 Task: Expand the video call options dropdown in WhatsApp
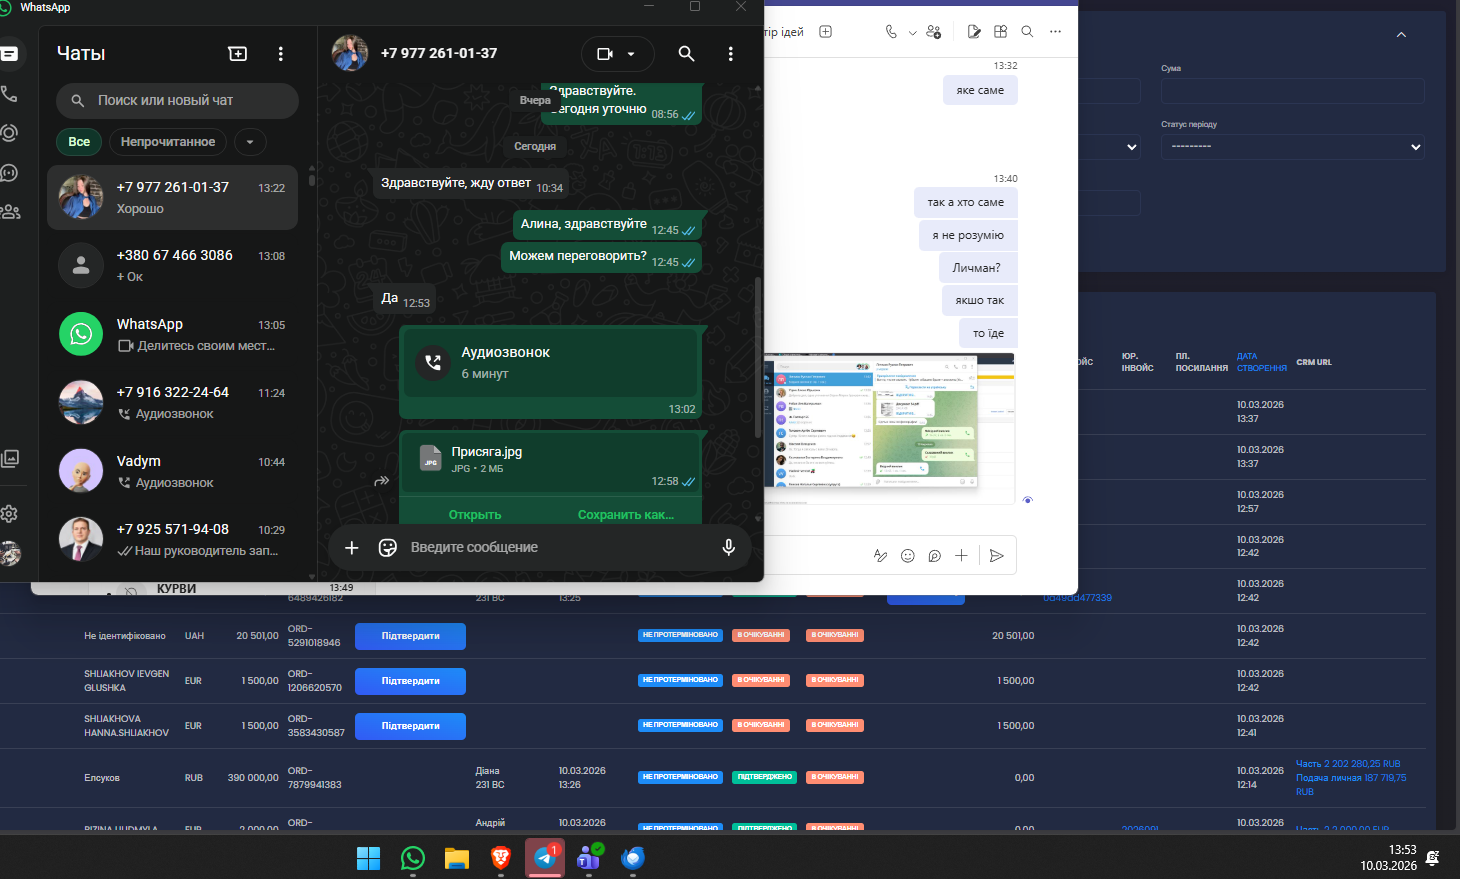click(x=631, y=54)
